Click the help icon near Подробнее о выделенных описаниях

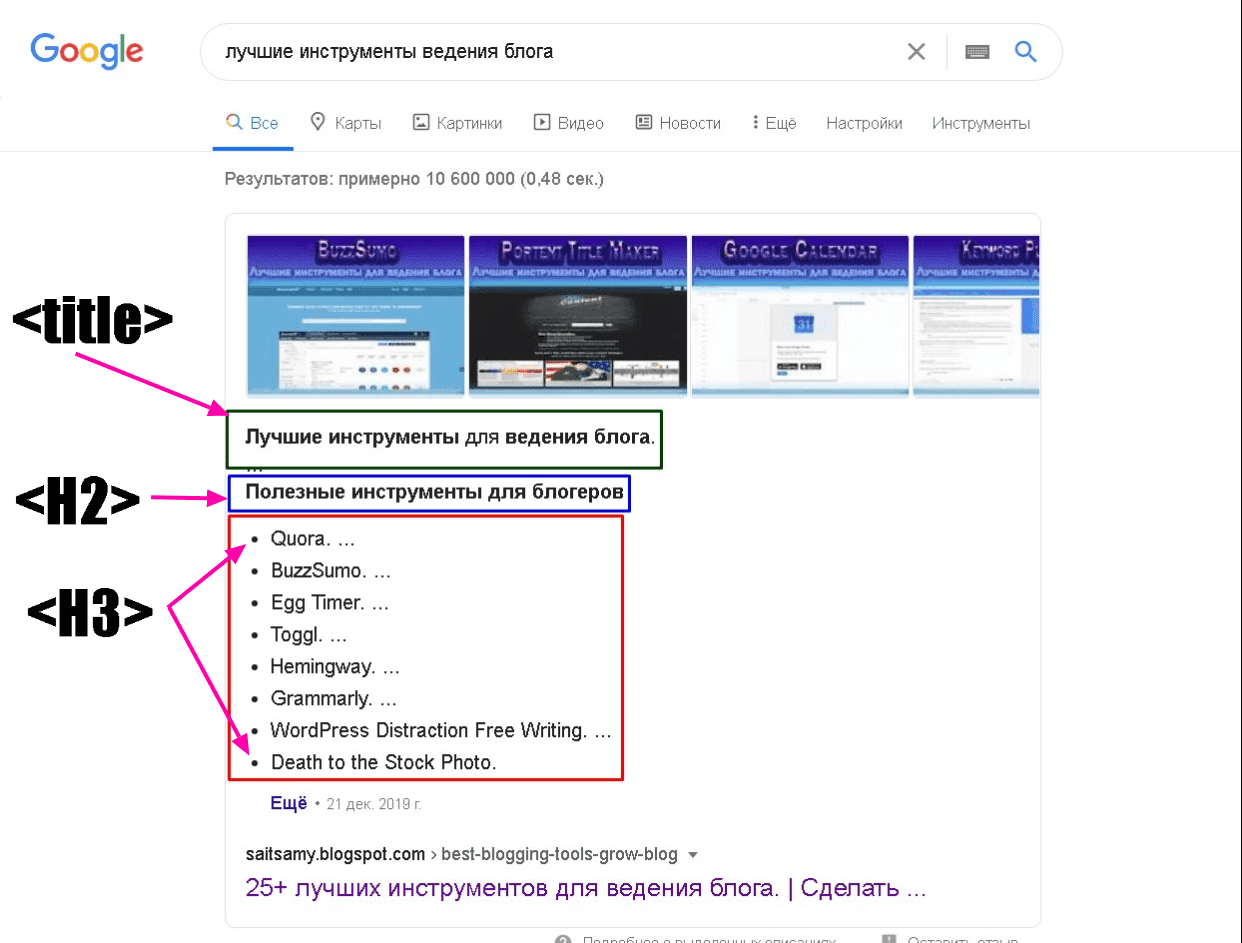(x=563, y=938)
